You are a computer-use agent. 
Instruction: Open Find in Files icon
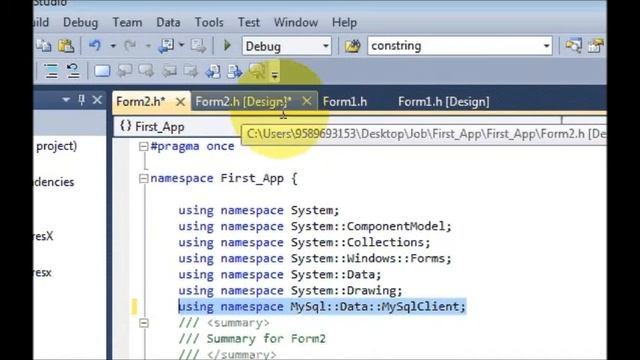click(x=352, y=46)
